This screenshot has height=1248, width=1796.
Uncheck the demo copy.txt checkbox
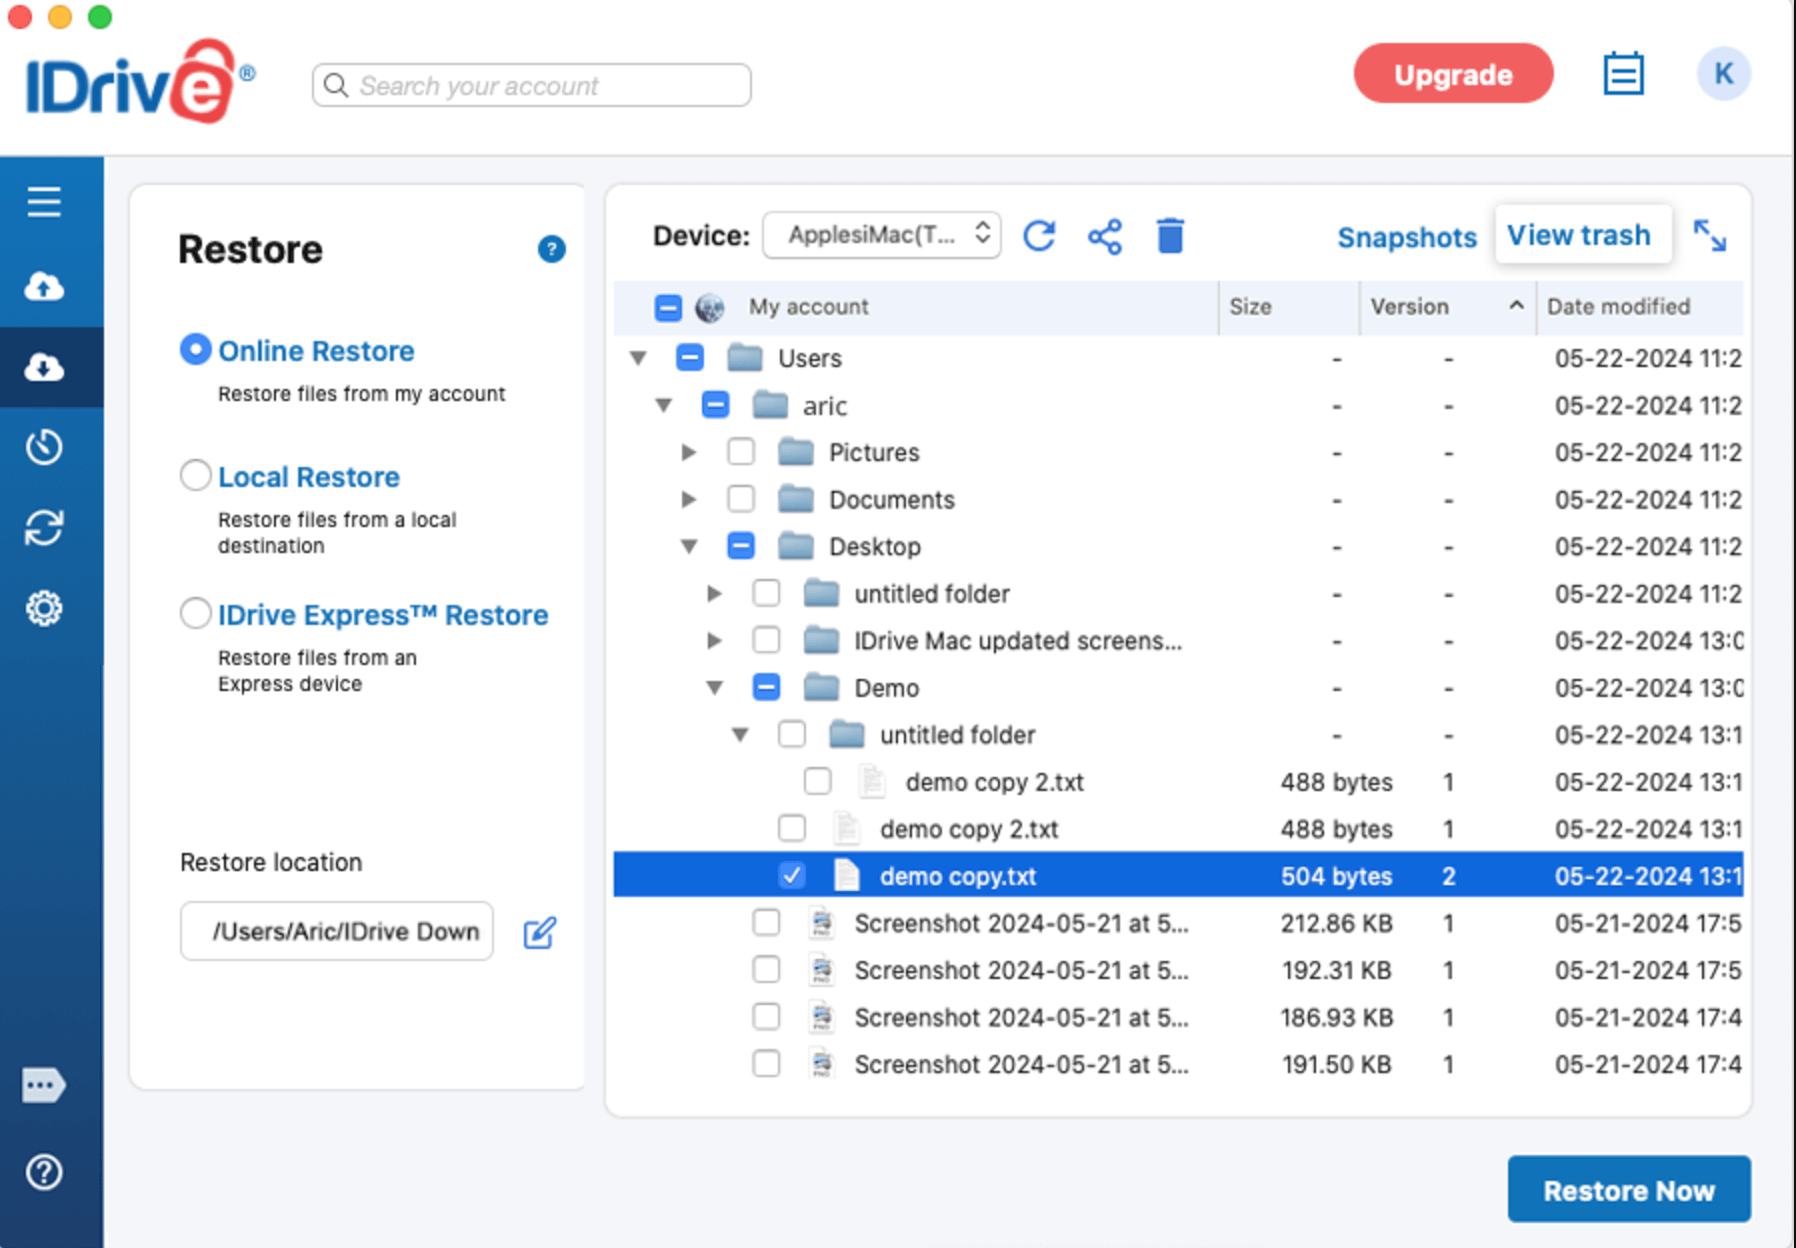792,876
